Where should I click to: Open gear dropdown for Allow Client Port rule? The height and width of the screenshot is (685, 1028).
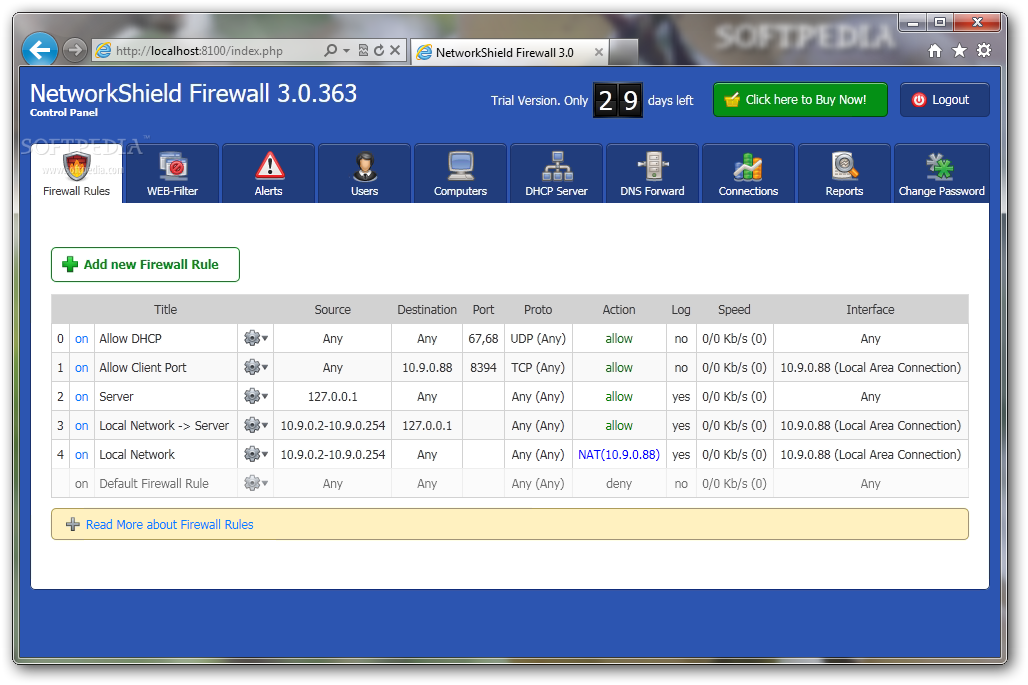tap(256, 368)
